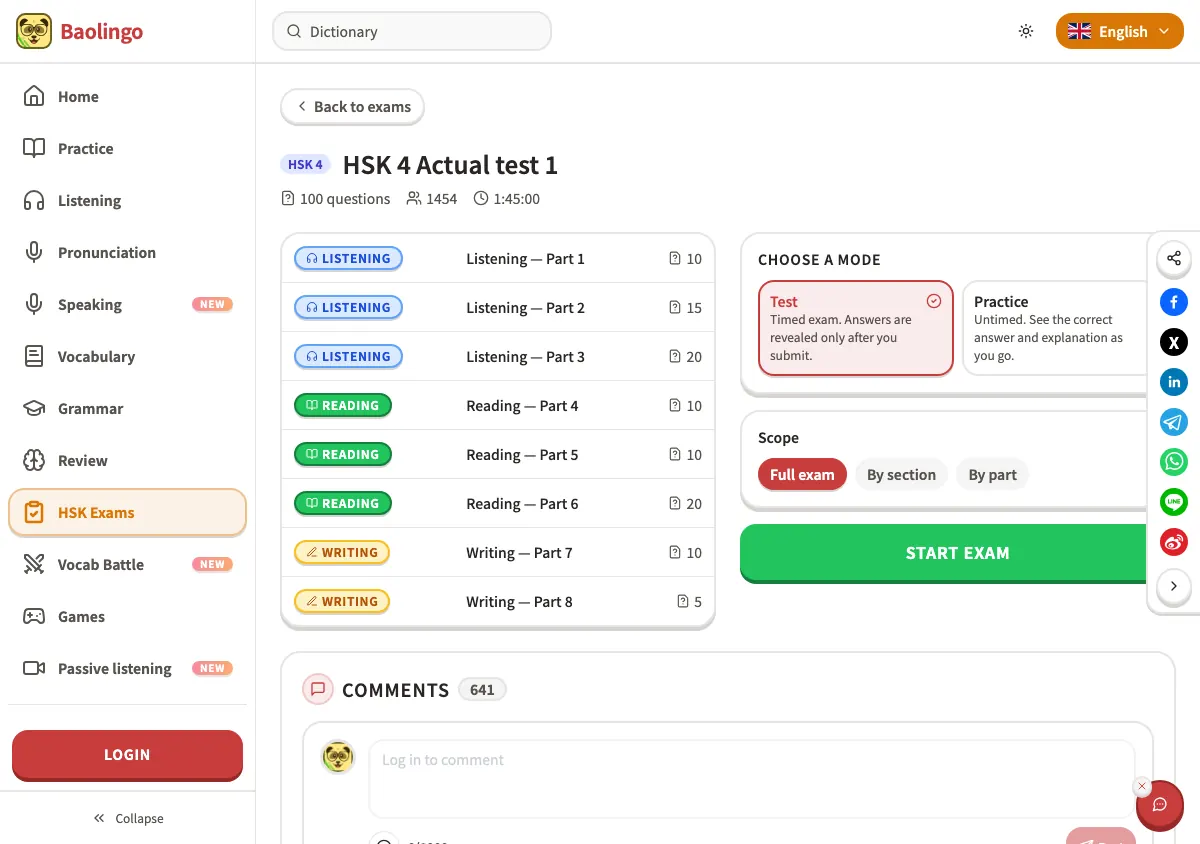Share on Facebook

1174,302
